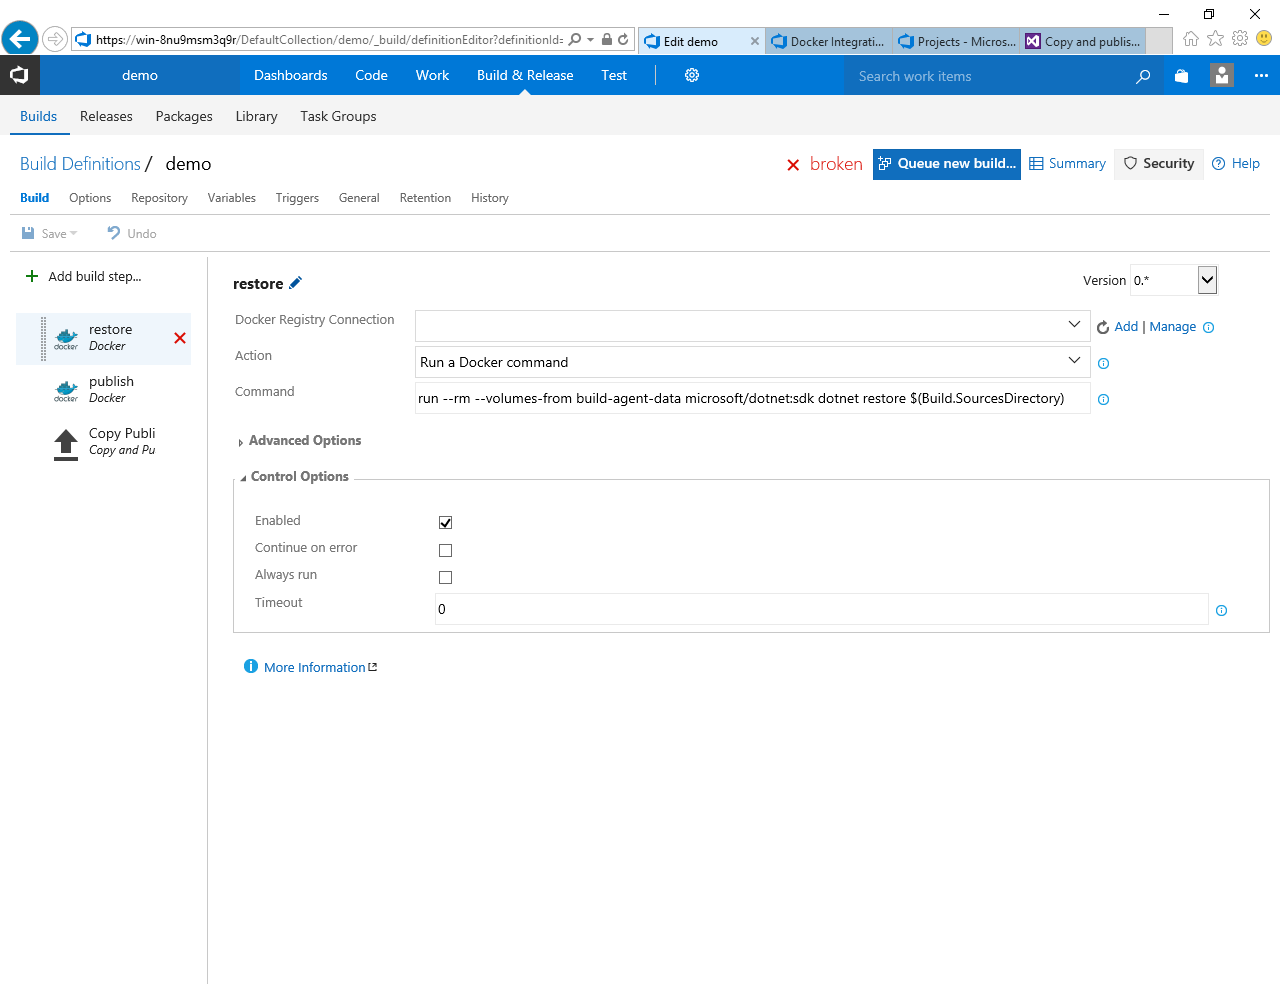1280x984 pixels.
Task: Open the General tab
Action: tap(359, 198)
